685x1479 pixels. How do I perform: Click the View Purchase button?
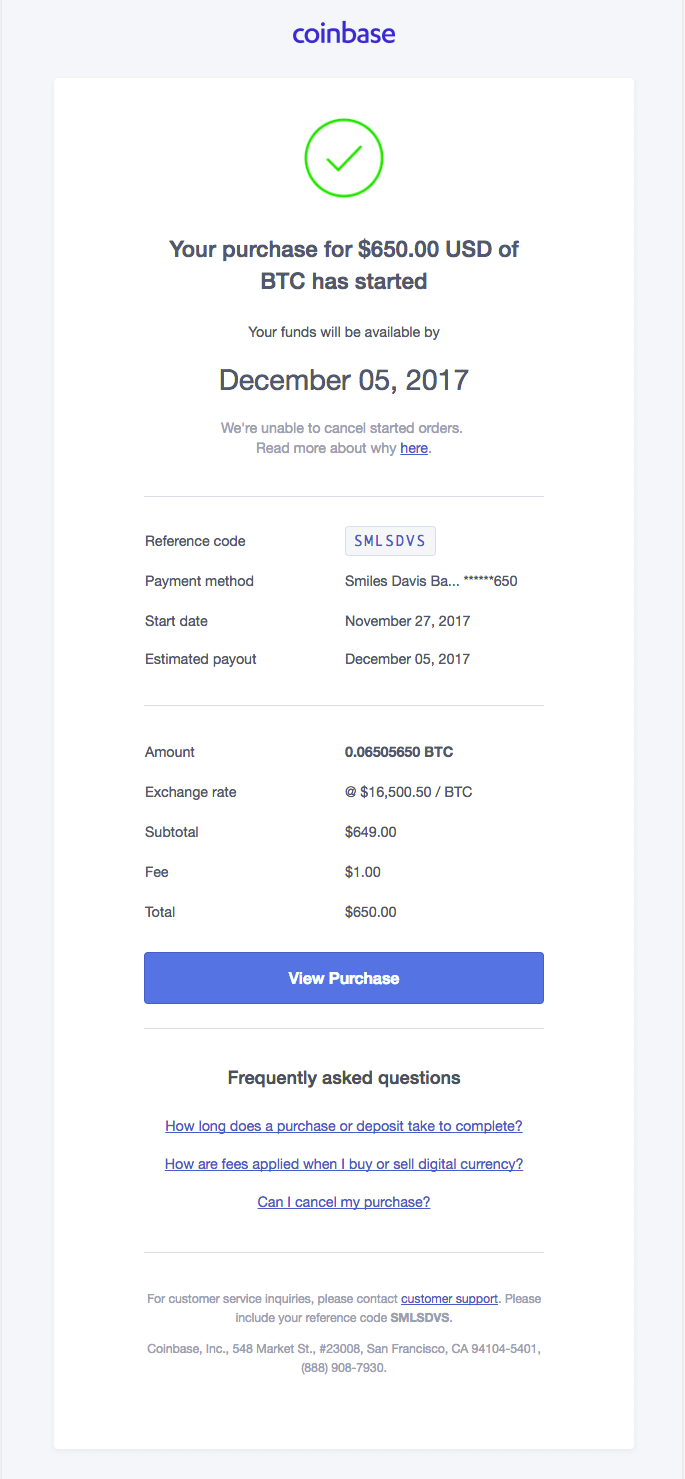click(344, 978)
